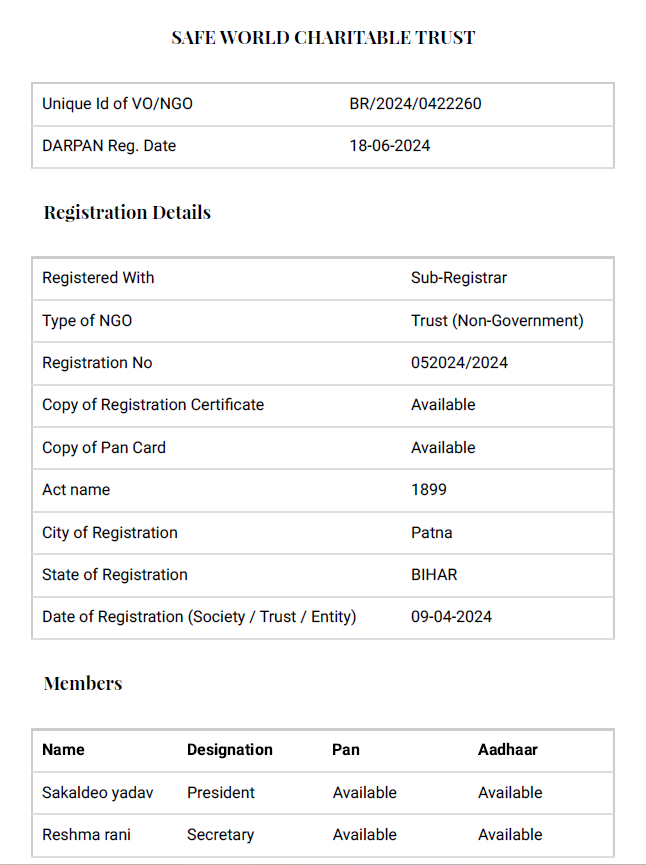Viewport: 646px width, 865px height.
Task: Select member name Sakaldeo yadav
Action: point(98,793)
